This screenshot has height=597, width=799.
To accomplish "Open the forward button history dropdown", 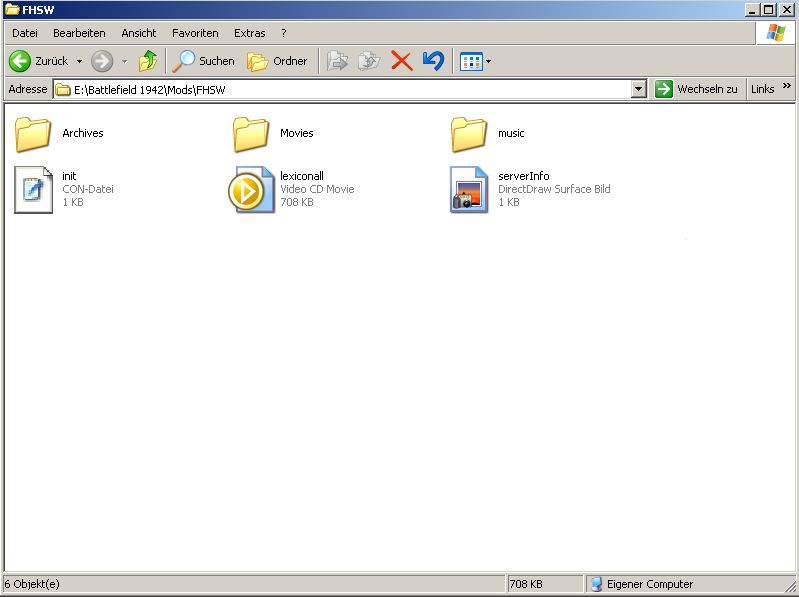I will pyautogui.click(x=125, y=61).
